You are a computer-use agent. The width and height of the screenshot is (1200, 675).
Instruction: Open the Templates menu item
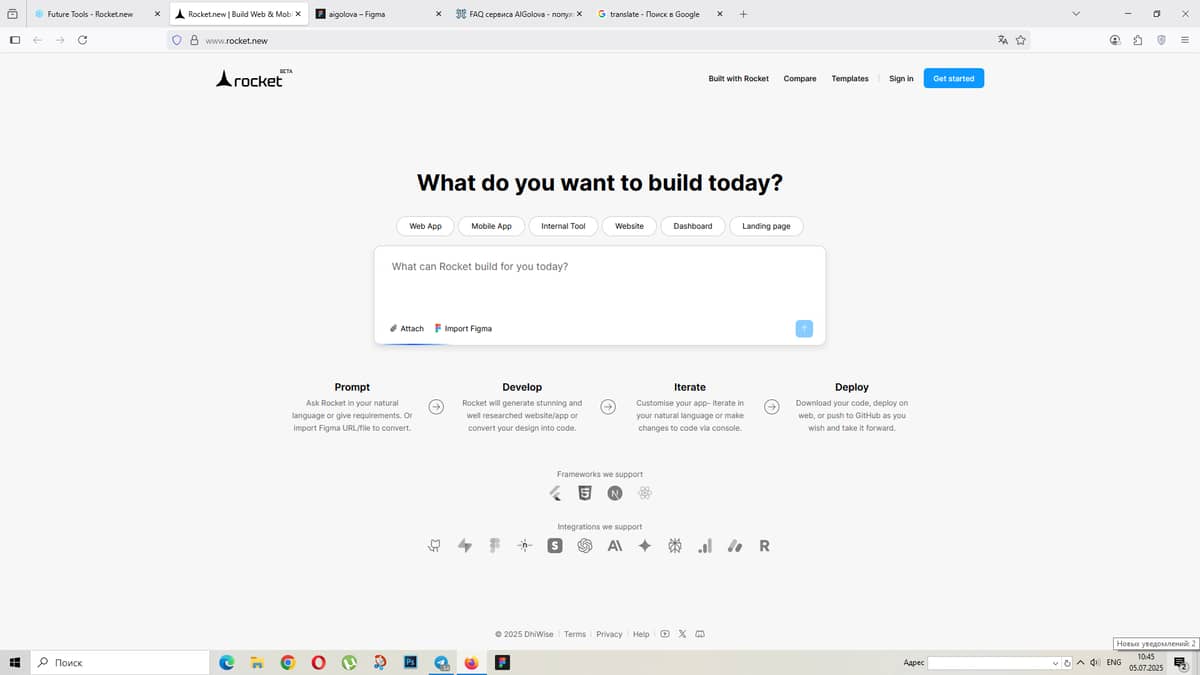(850, 78)
